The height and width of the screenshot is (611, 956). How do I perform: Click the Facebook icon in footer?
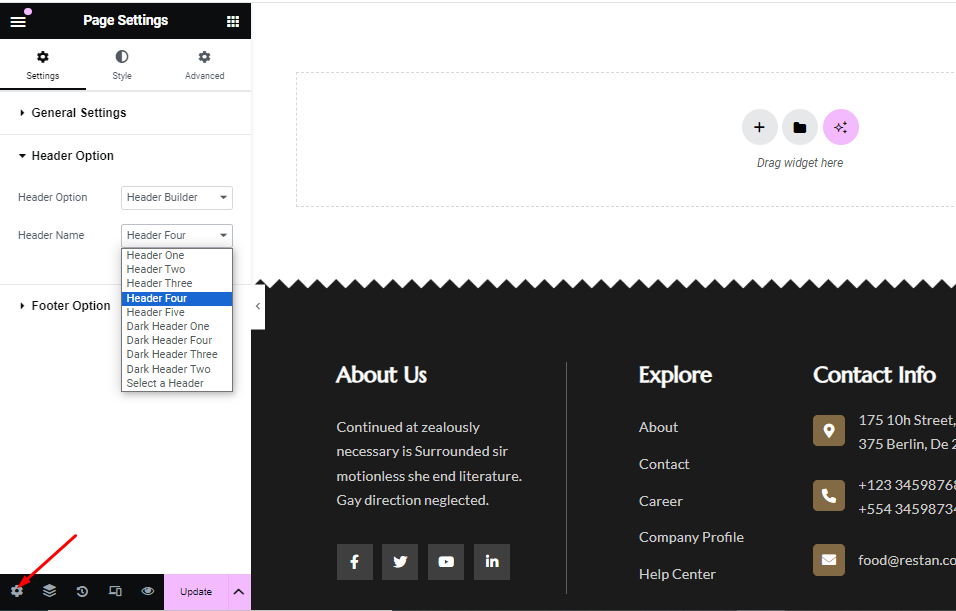click(x=354, y=562)
